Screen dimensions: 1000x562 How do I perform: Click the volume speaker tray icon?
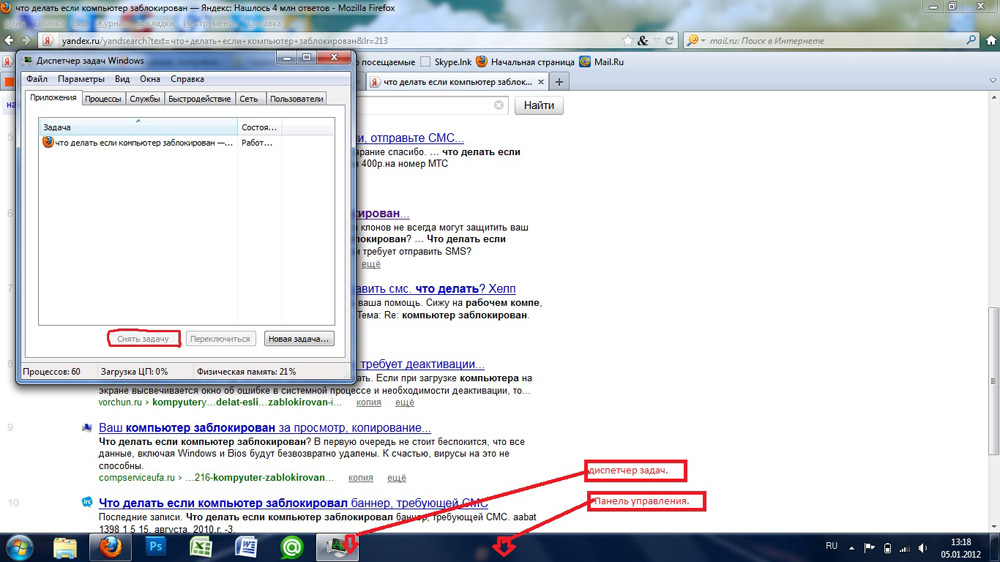tap(922, 548)
